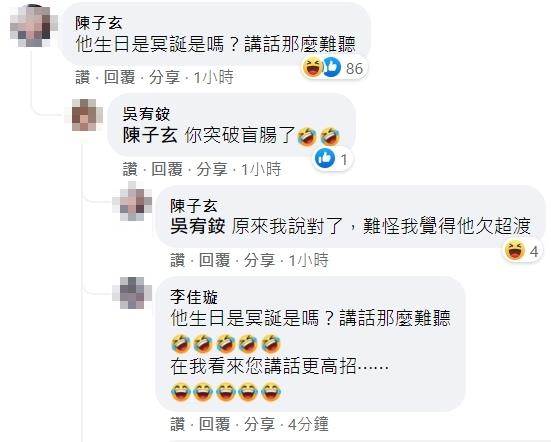This screenshot has height=442, width=551.
Task: Like the top comment by 陳子玄
Action: [x=83, y=77]
